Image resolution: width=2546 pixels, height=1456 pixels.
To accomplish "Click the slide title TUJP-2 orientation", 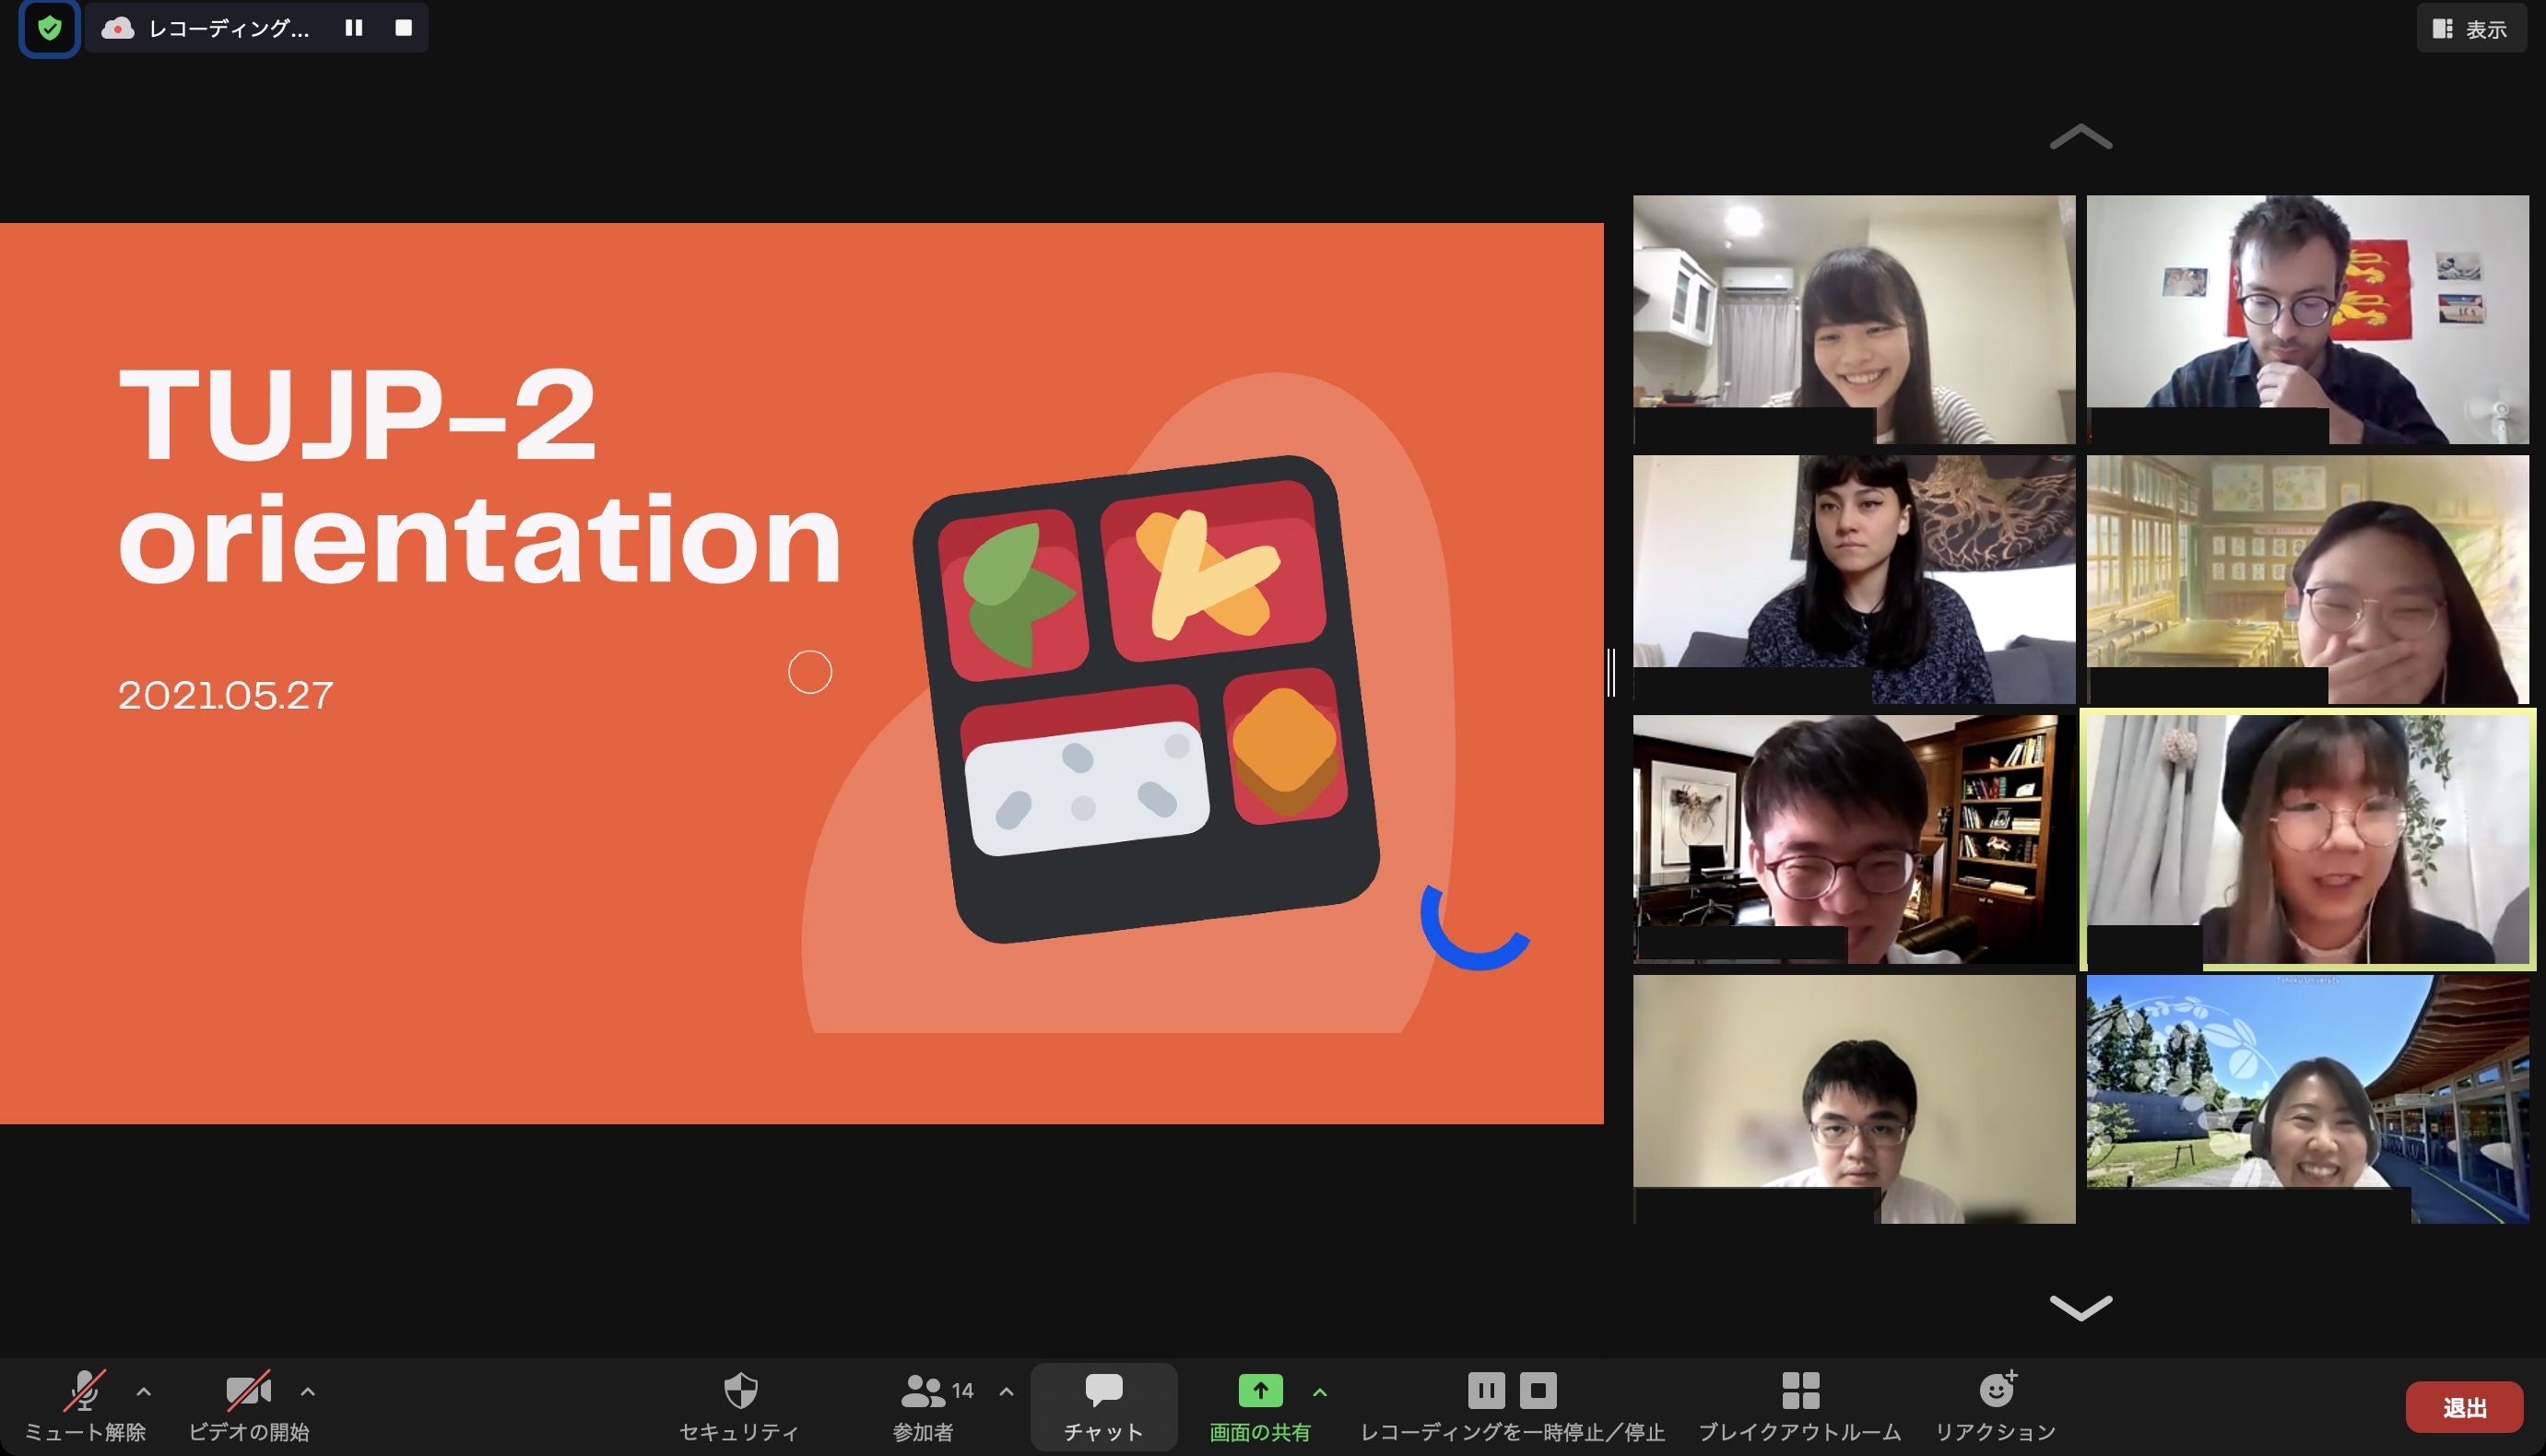I will coord(480,475).
